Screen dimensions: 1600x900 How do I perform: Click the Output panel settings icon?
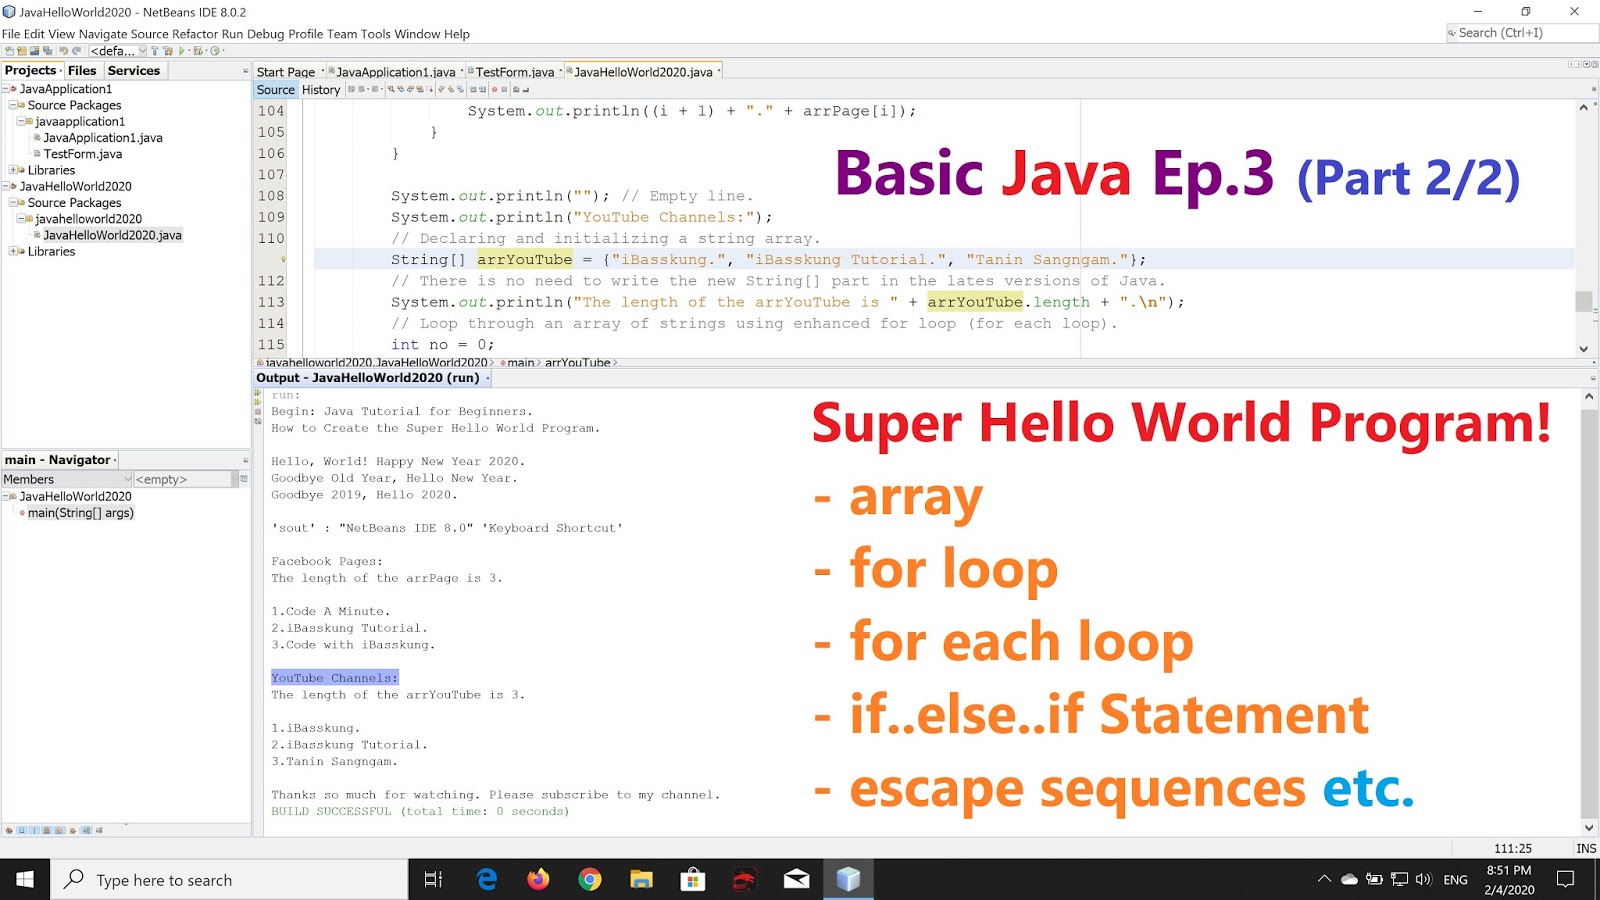pyautogui.click(x=258, y=421)
